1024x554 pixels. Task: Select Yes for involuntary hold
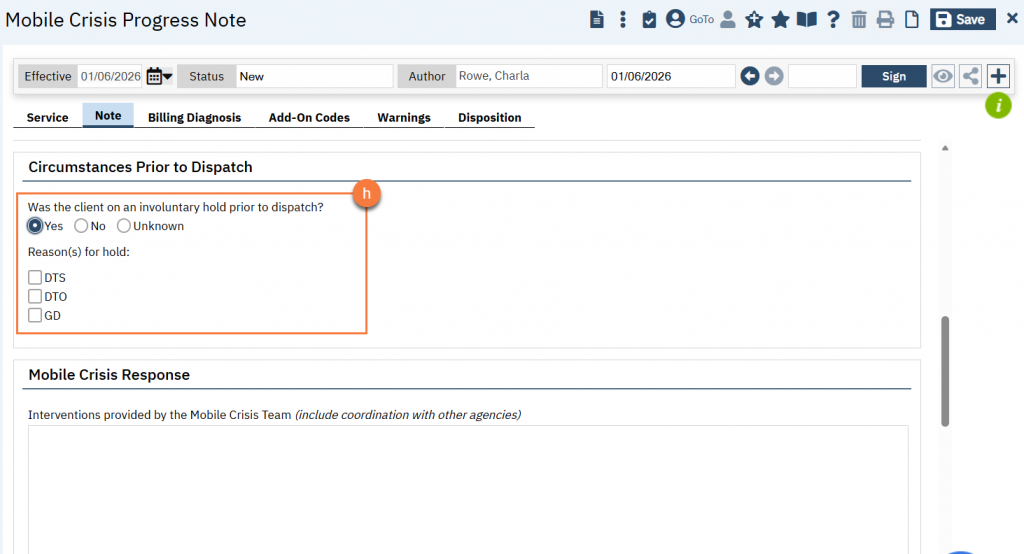click(x=35, y=226)
